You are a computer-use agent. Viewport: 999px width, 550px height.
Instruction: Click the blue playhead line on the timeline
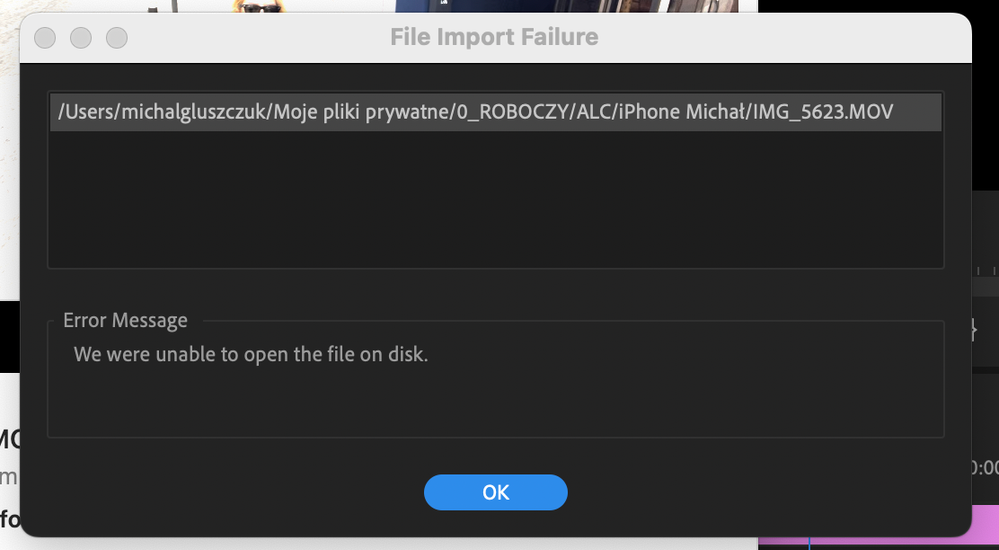click(x=809, y=544)
